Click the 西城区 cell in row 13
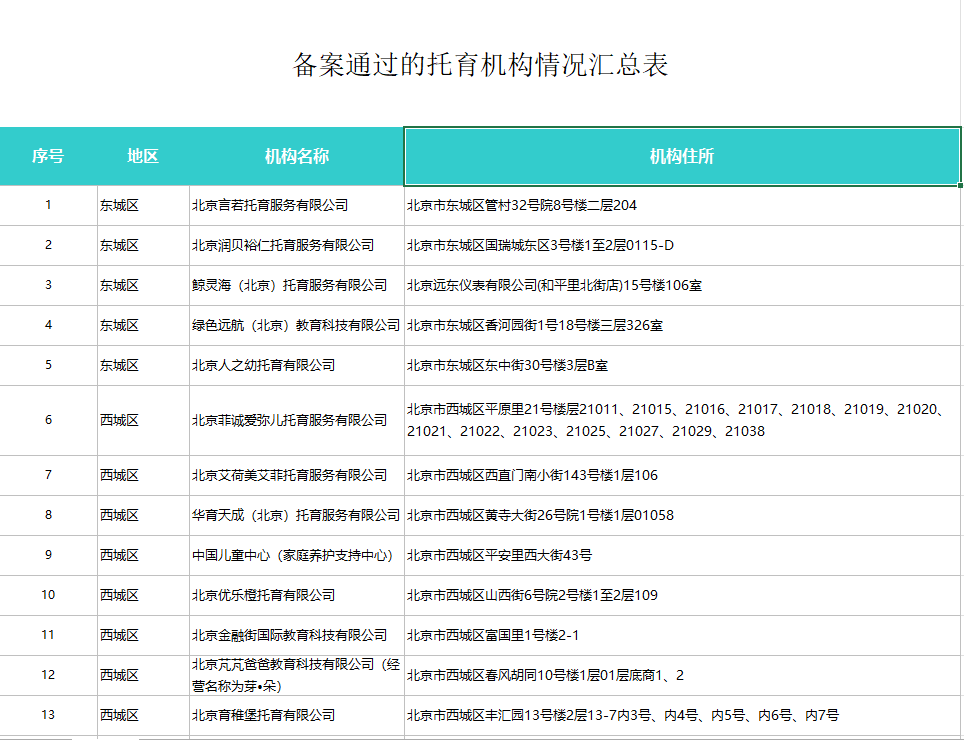This screenshot has height=740, width=964. (119, 715)
